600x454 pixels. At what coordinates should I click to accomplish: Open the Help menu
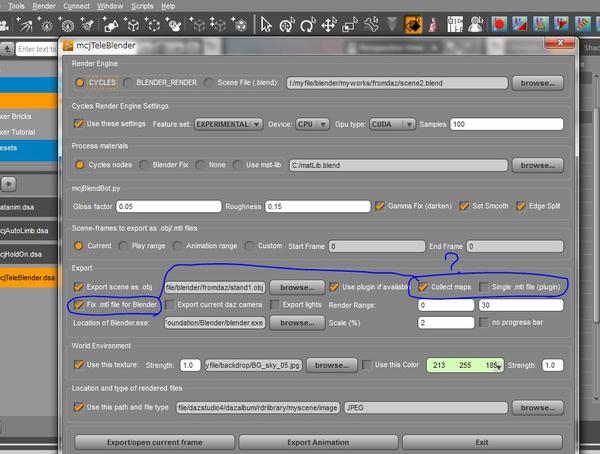[x=168, y=6]
